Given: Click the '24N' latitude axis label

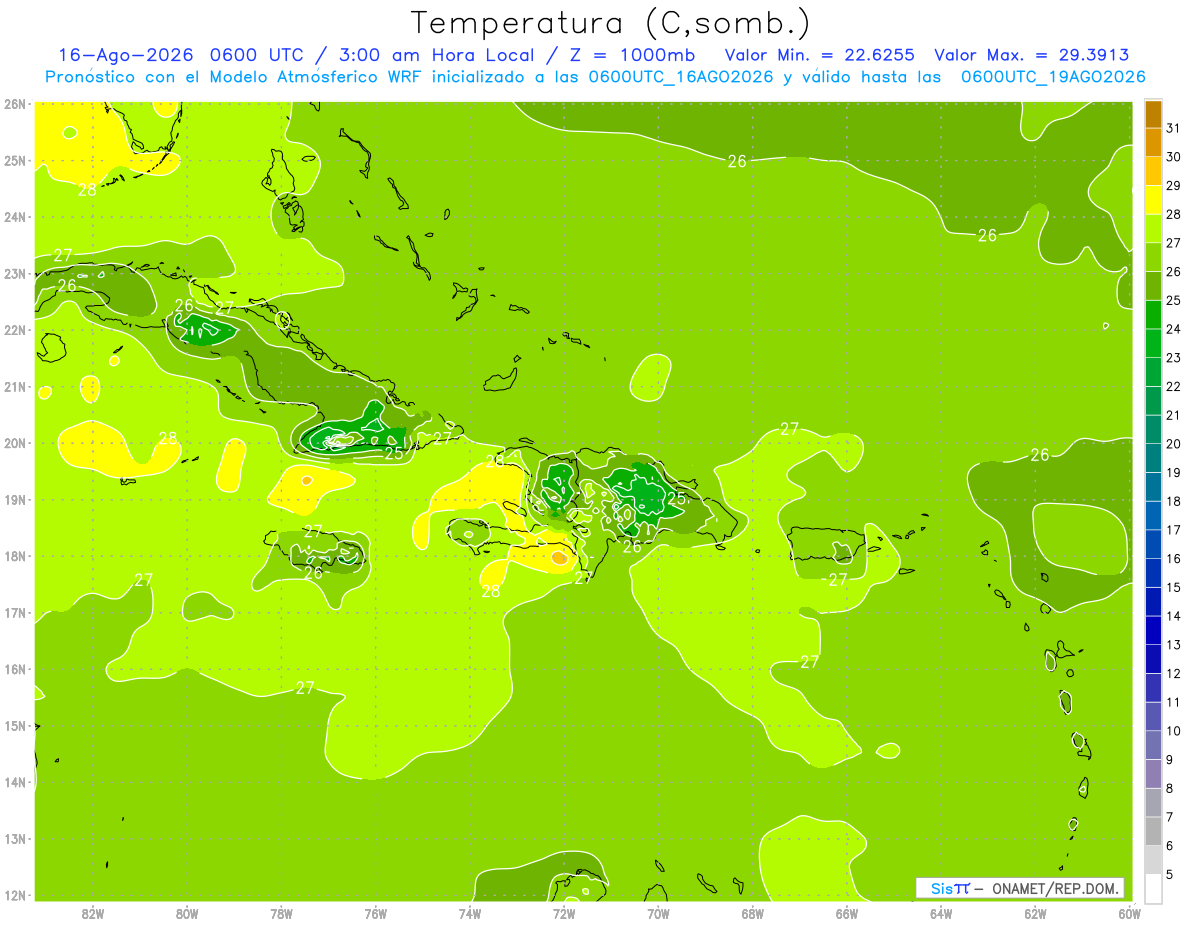Looking at the screenshot, I should pos(14,217).
